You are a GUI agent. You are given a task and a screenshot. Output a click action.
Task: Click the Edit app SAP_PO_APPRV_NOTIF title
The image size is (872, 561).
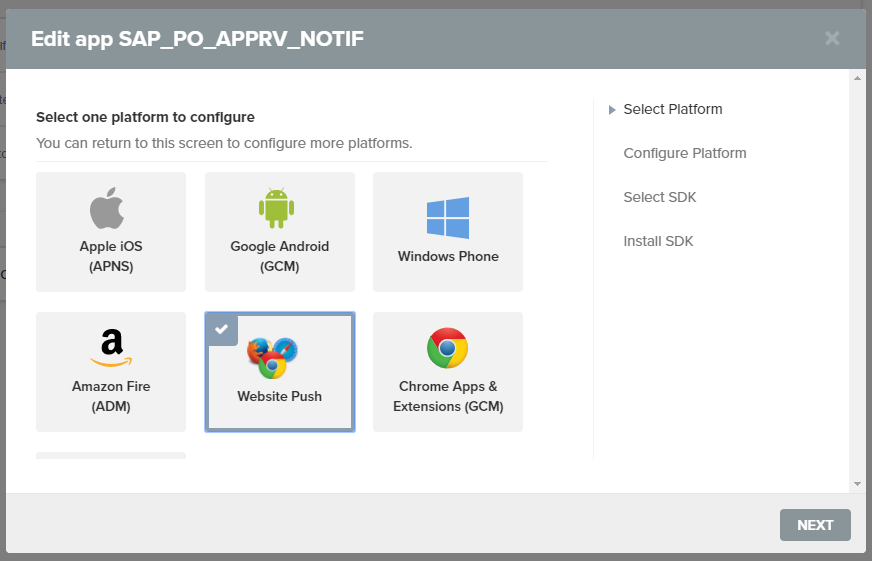pos(197,39)
